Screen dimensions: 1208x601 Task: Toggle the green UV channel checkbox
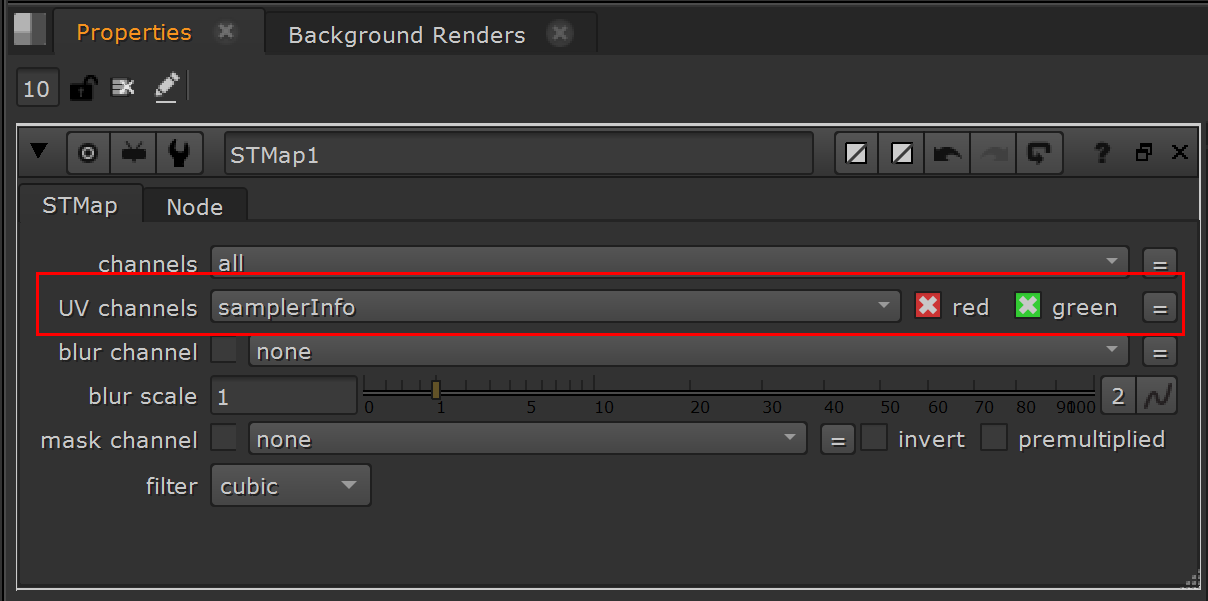[1028, 306]
